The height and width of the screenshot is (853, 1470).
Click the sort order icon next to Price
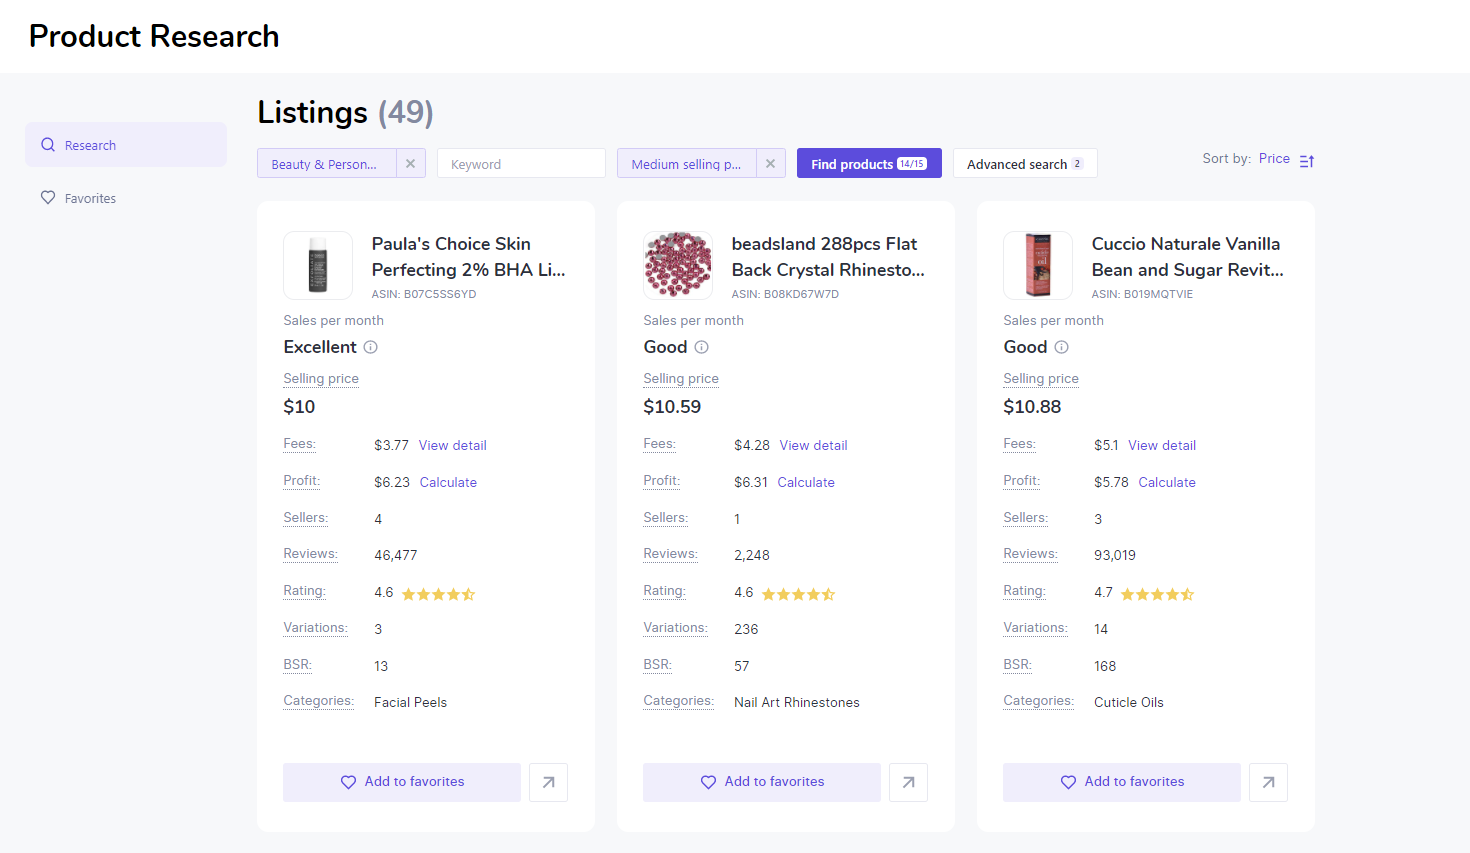1307,160
